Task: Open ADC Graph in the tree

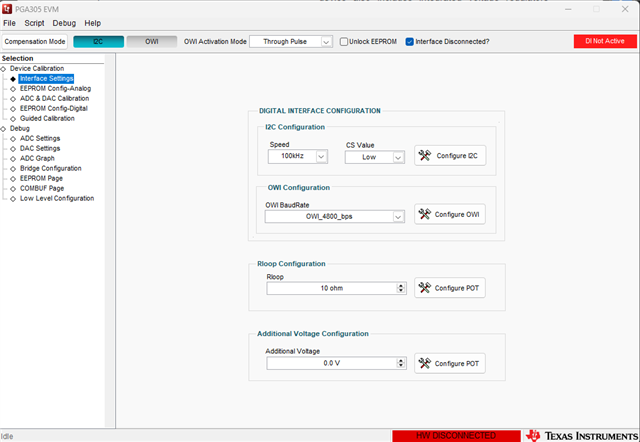Action: (37, 158)
